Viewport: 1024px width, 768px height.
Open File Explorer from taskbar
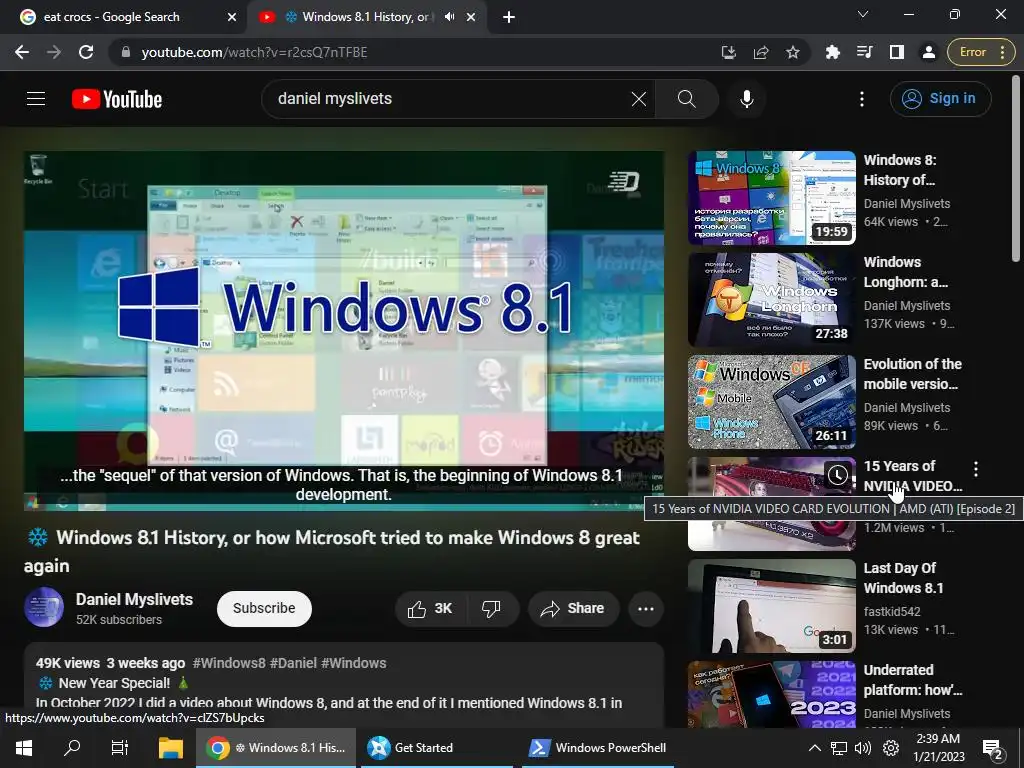point(170,748)
